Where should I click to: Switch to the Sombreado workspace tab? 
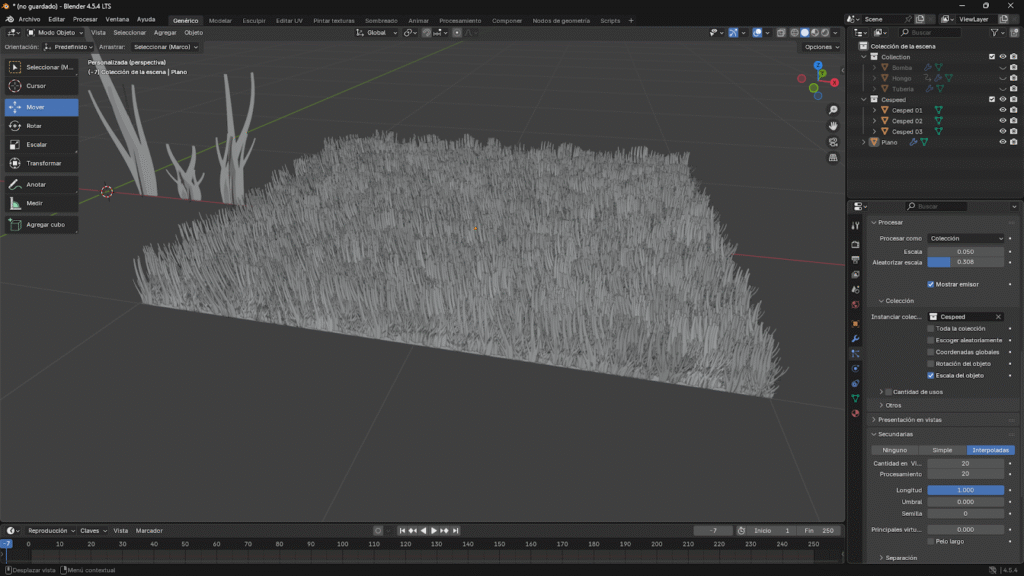(380, 20)
